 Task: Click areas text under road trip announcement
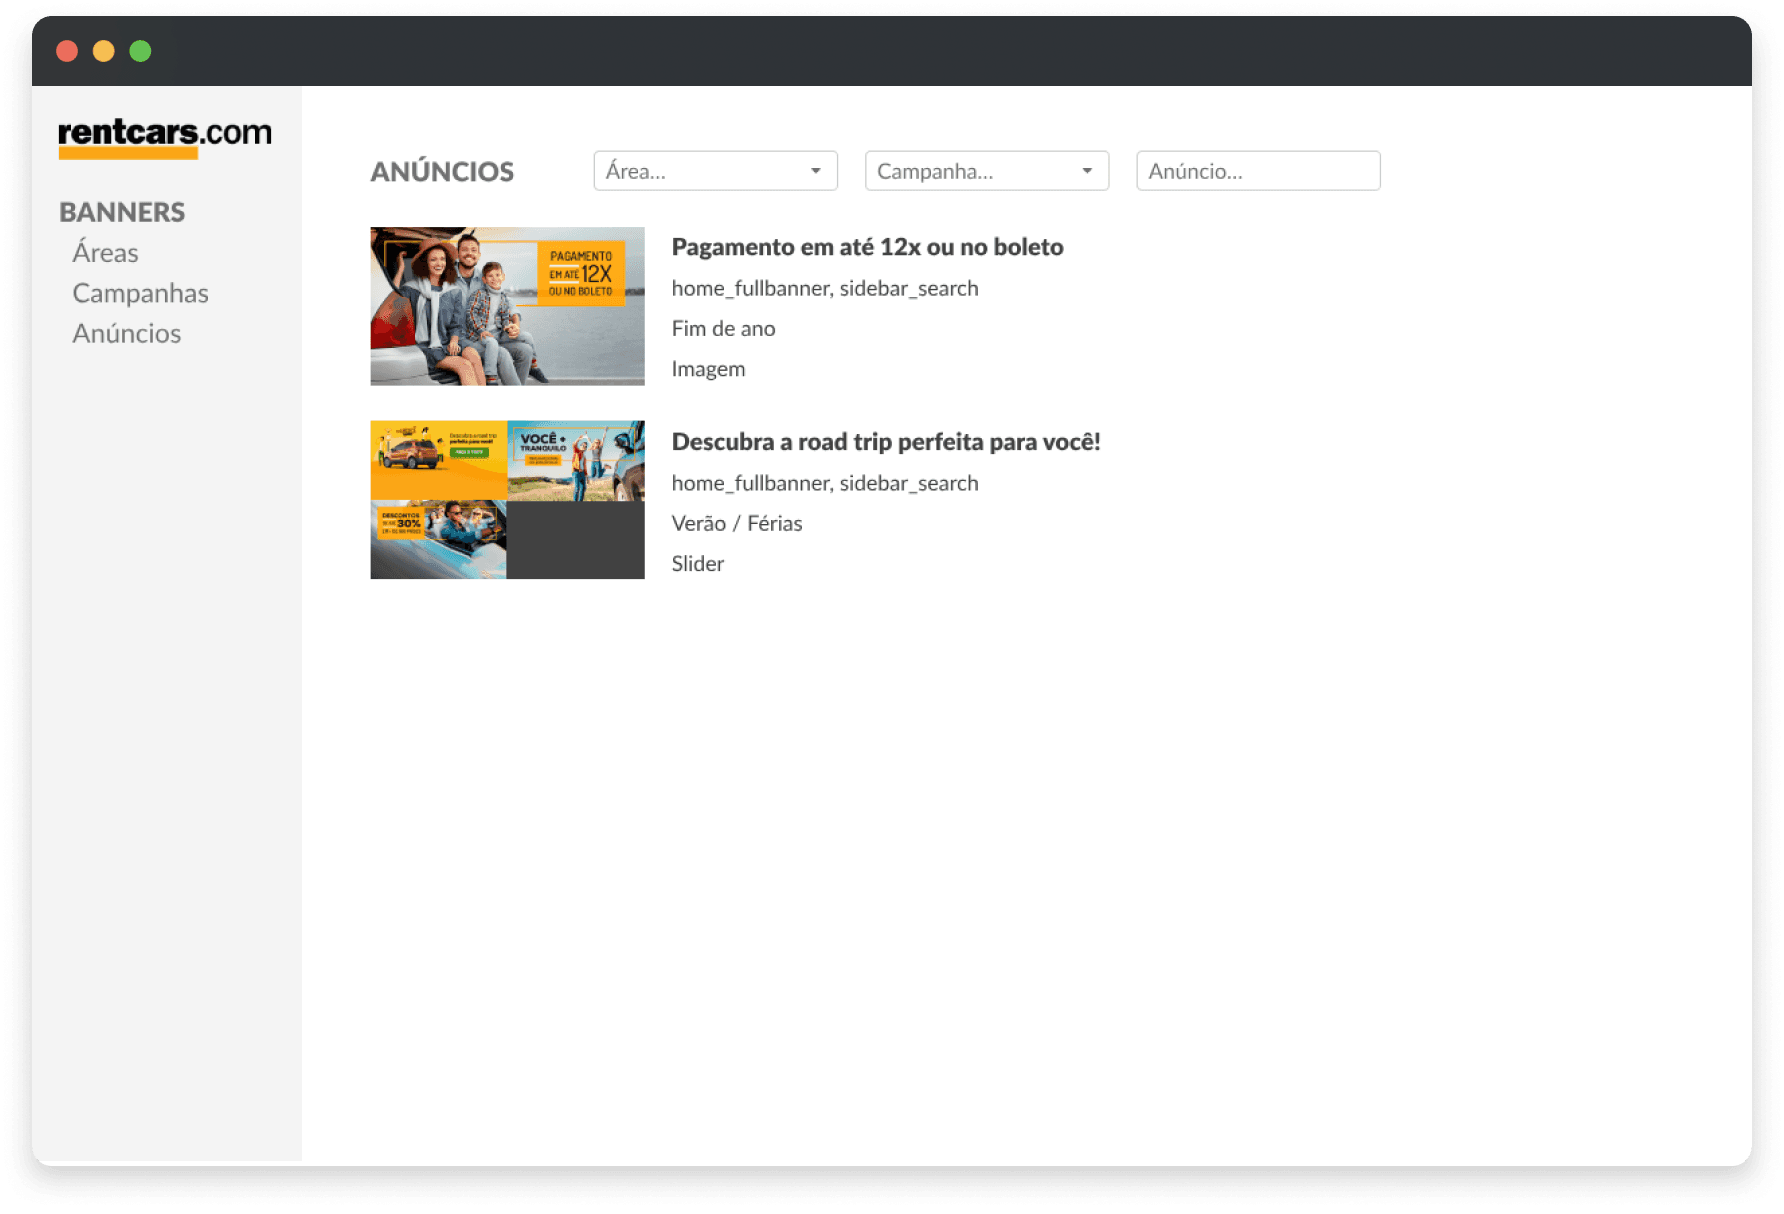point(825,484)
